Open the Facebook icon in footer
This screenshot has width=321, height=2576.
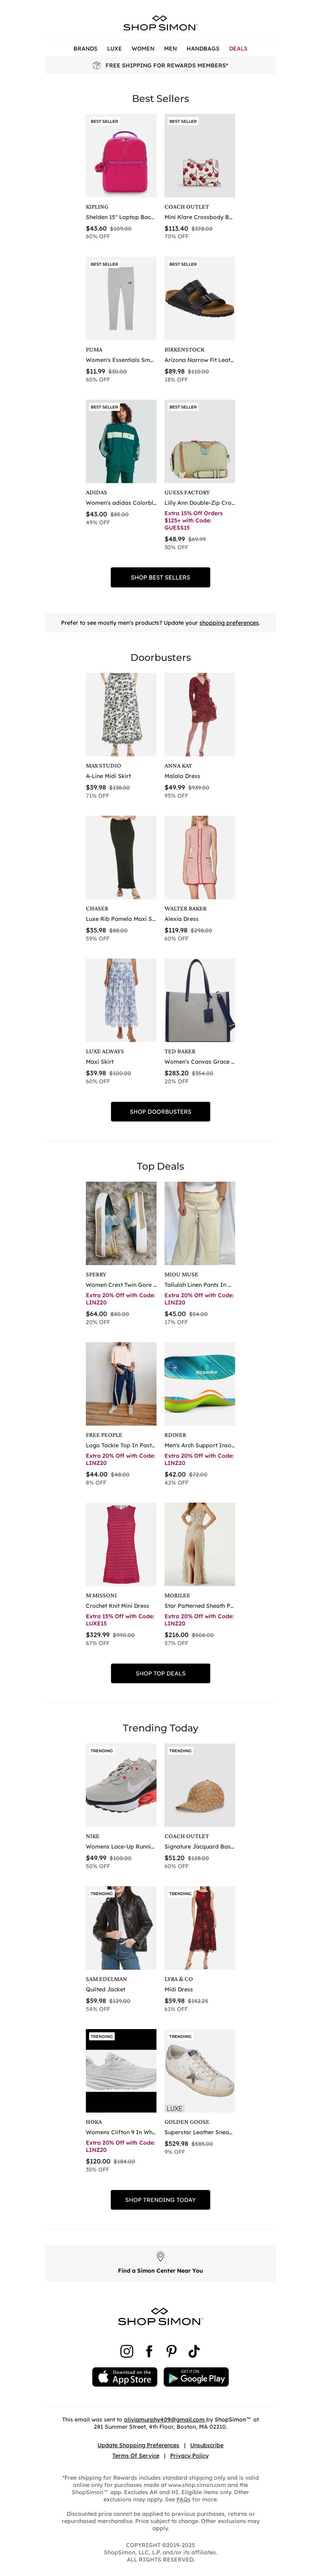(x=149, y=2351)
